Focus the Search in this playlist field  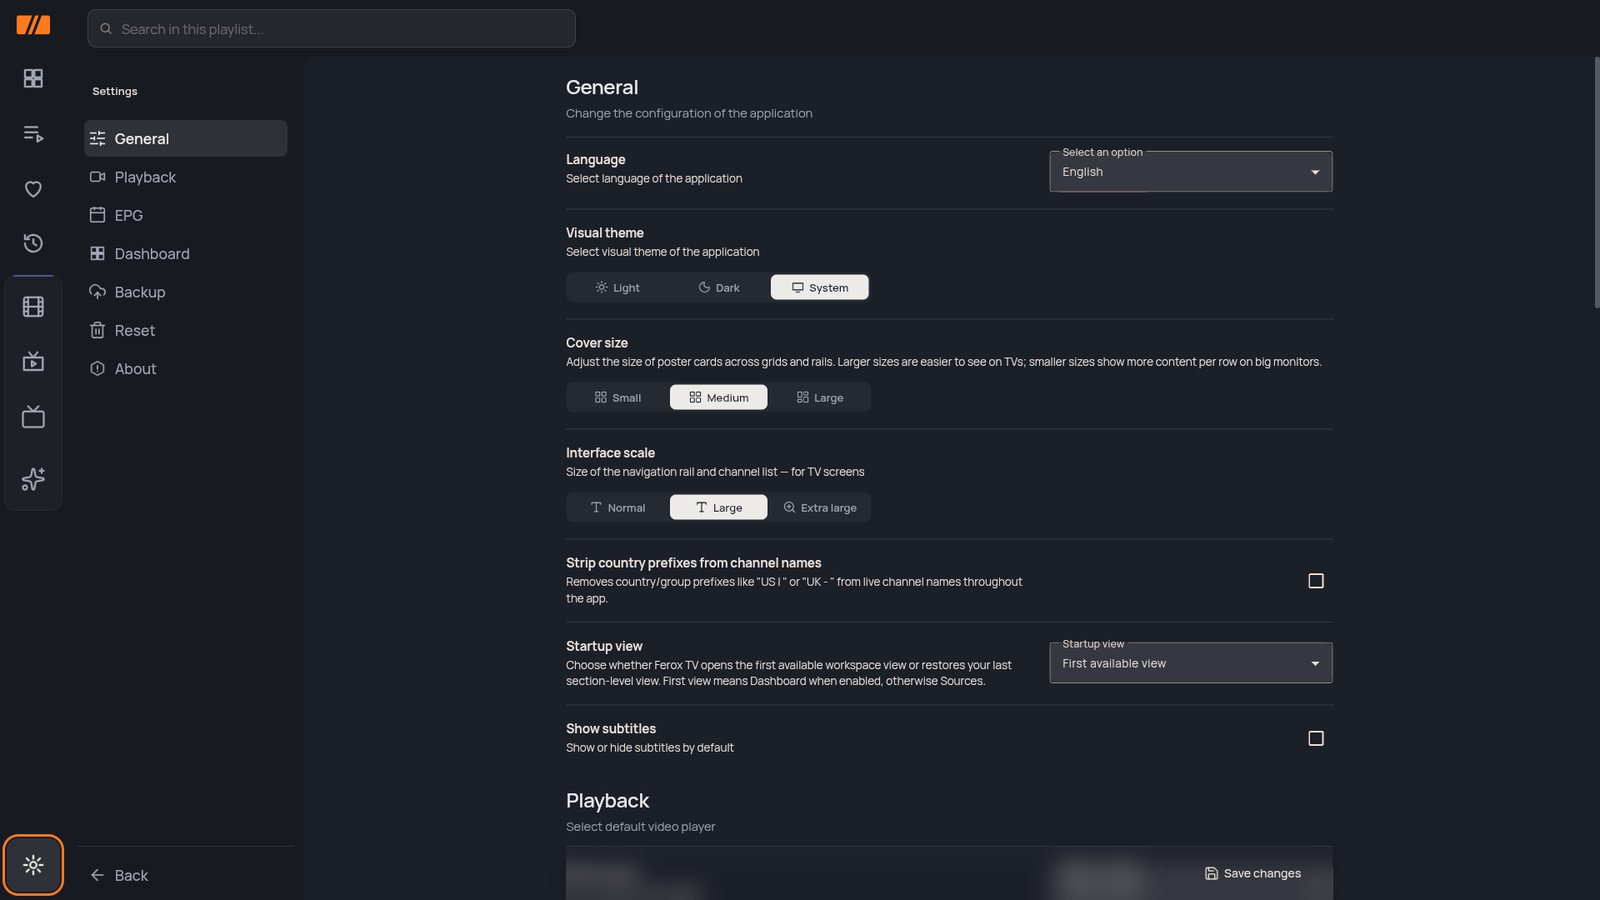pos(331,29)
